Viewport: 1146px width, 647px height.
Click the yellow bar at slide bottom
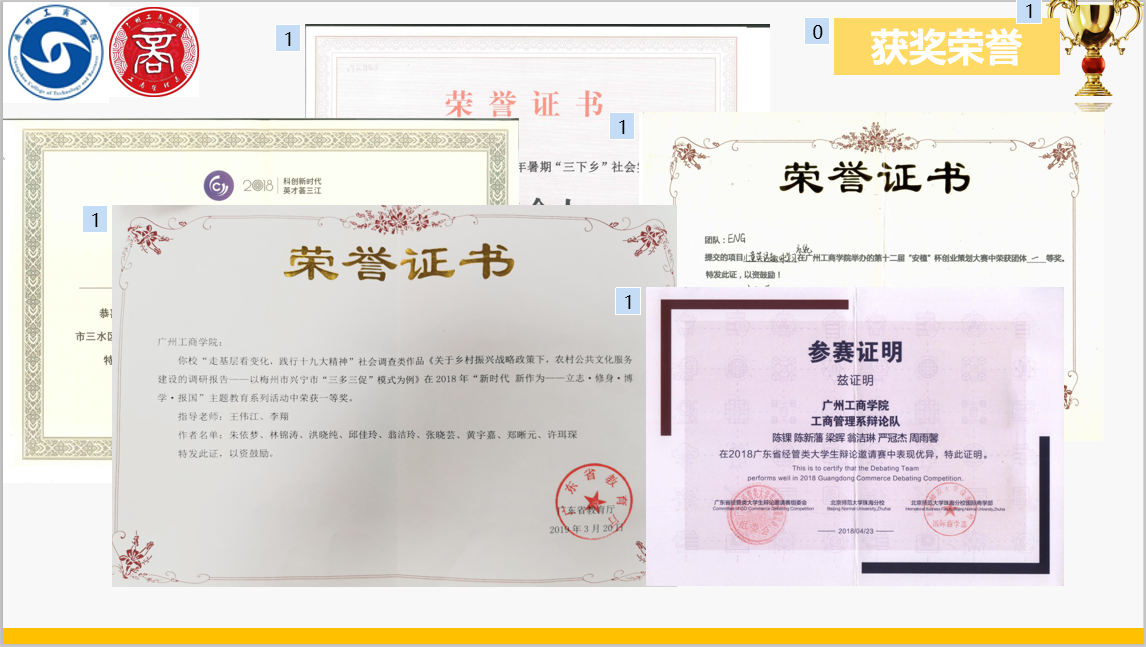click(572, 636)
